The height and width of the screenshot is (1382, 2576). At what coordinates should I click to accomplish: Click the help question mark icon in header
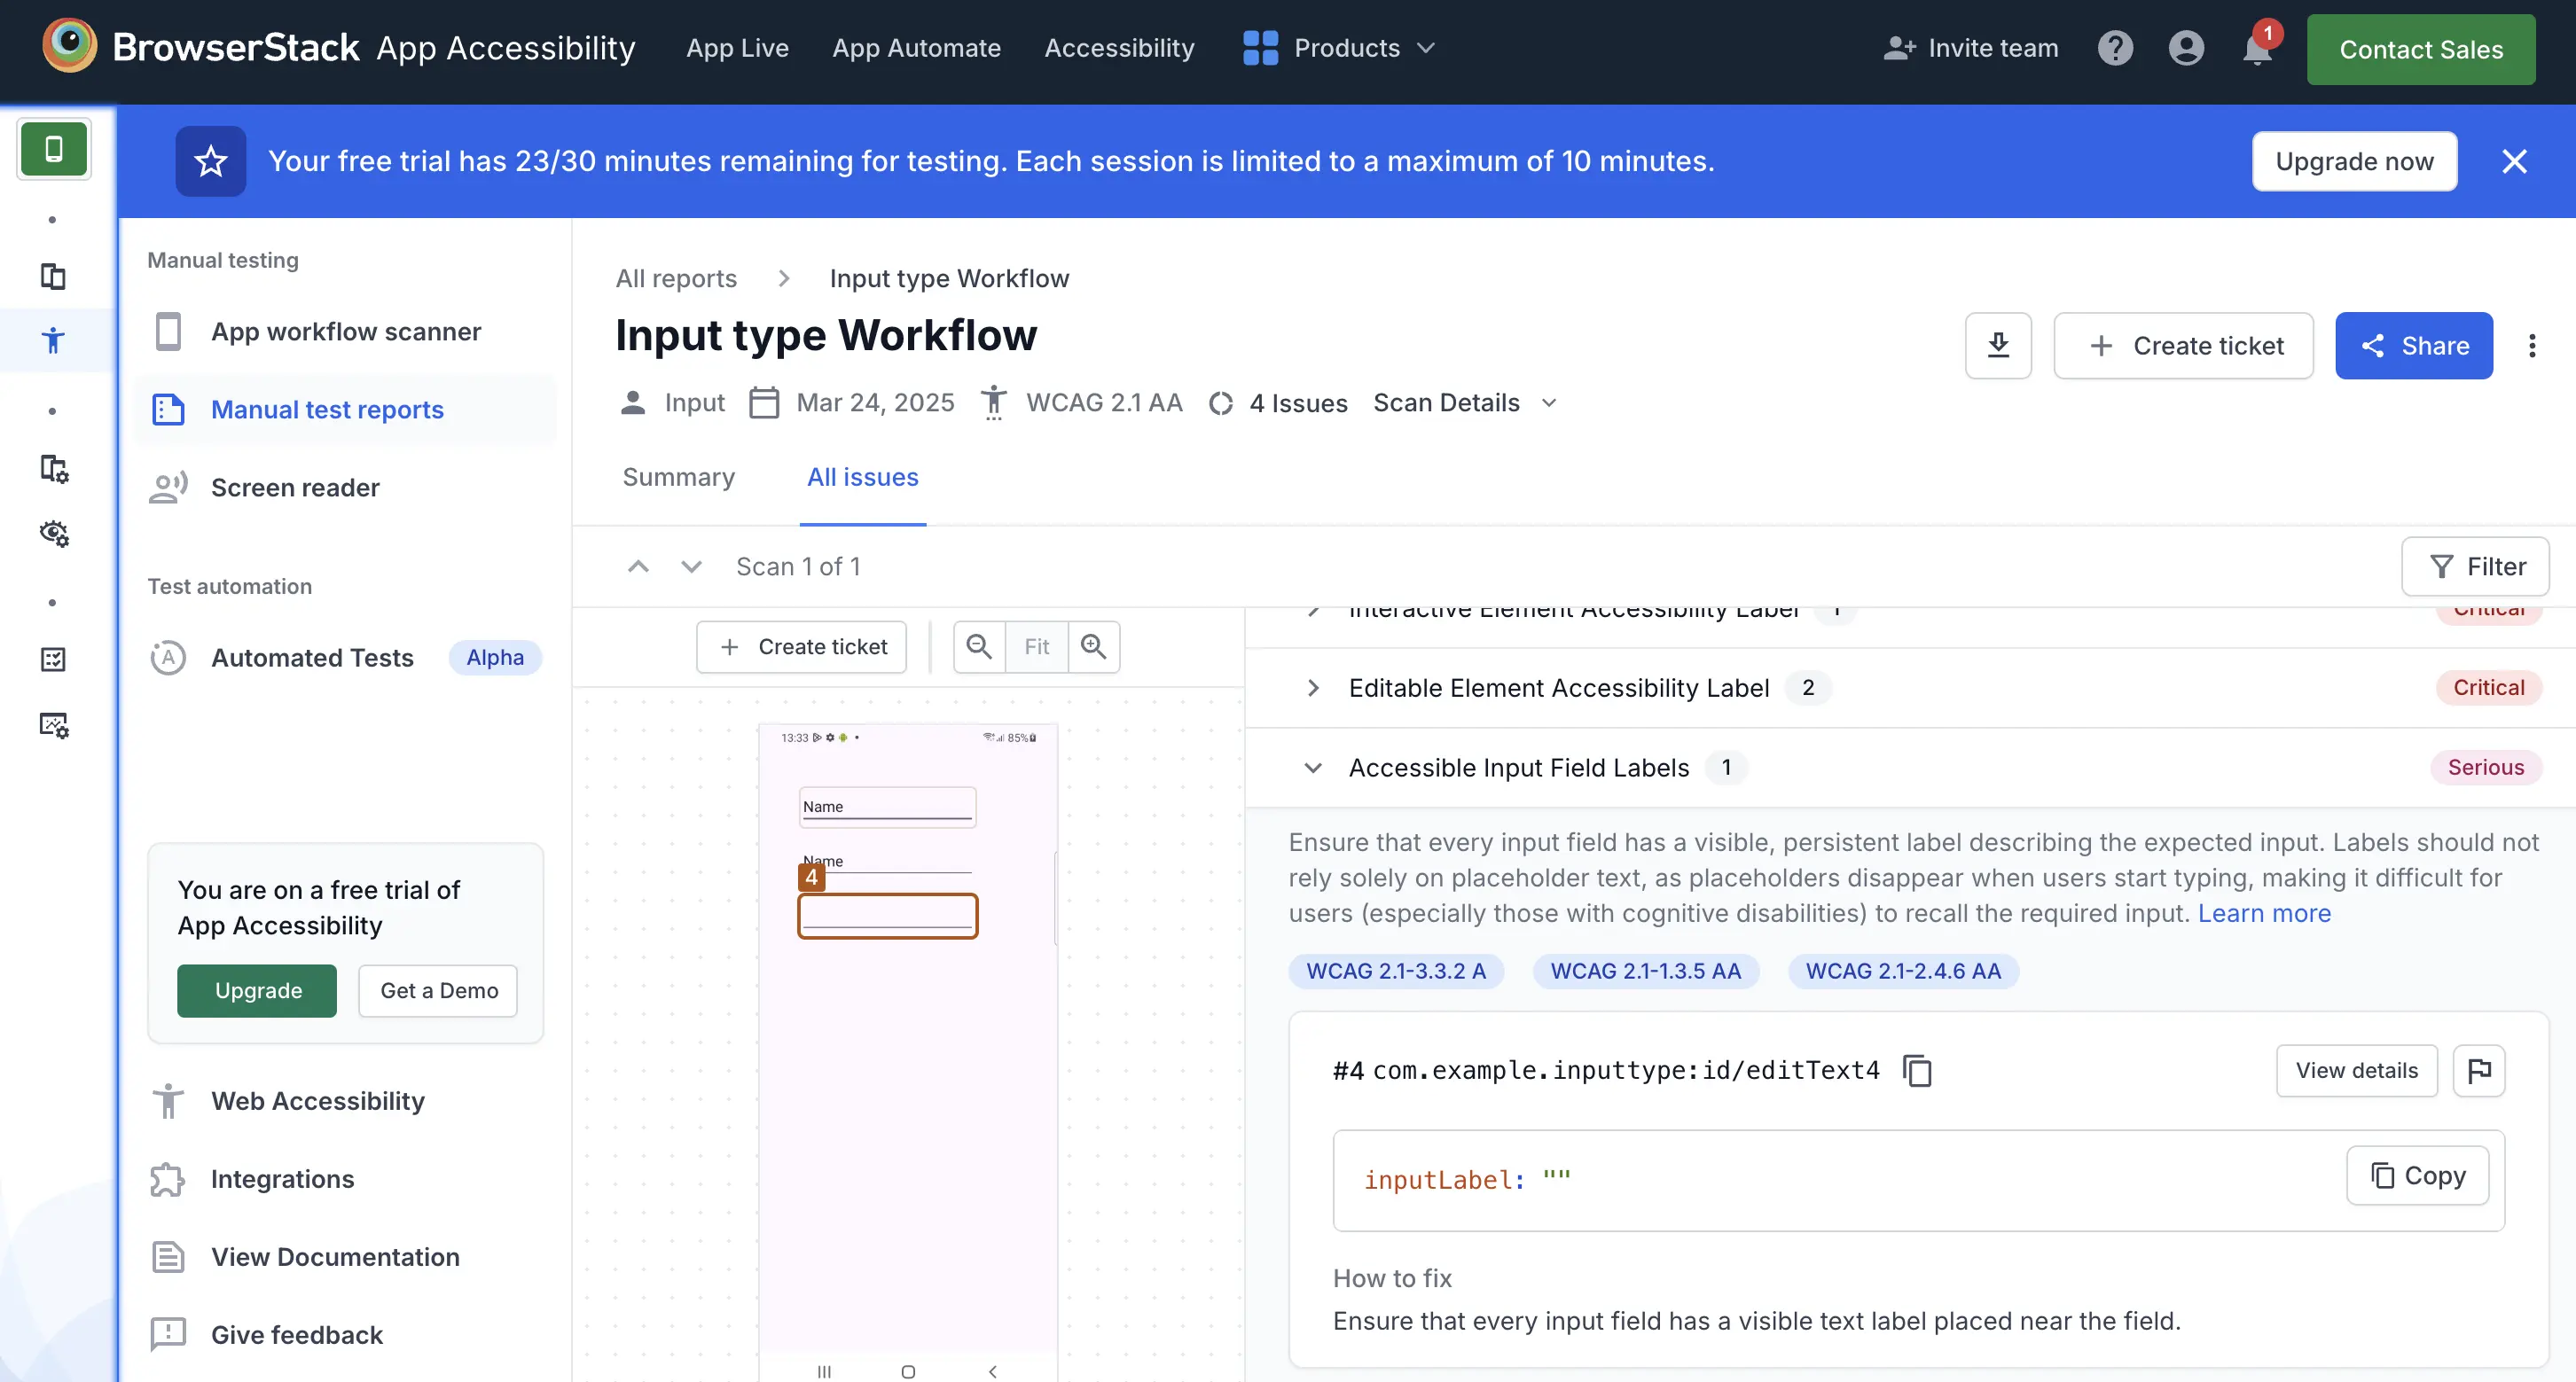pos(2116,47)
